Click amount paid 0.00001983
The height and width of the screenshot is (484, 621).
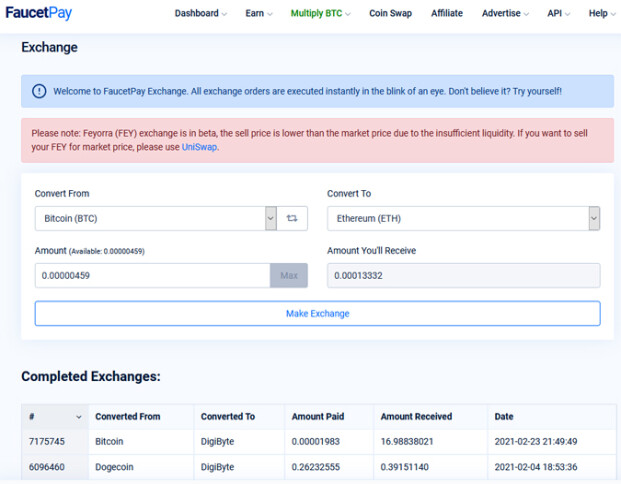pyautogui.click(x=316, y=442)
